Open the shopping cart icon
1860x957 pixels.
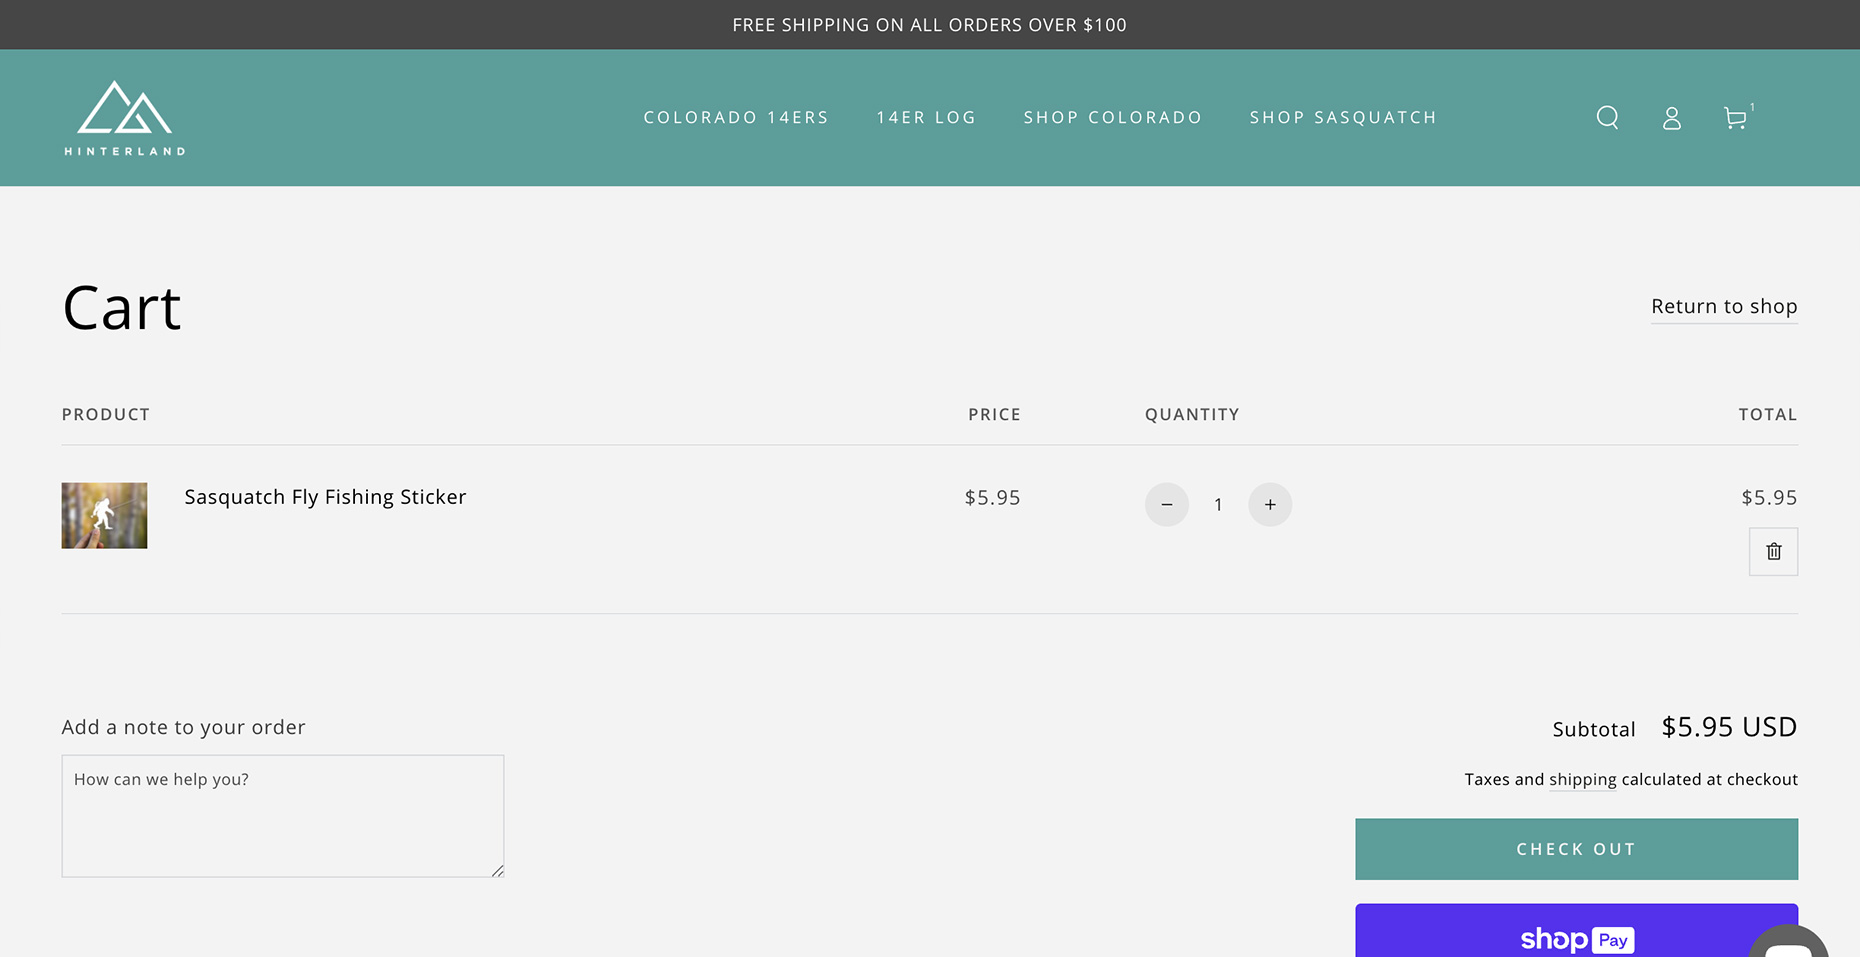(x=1736, y=118)
